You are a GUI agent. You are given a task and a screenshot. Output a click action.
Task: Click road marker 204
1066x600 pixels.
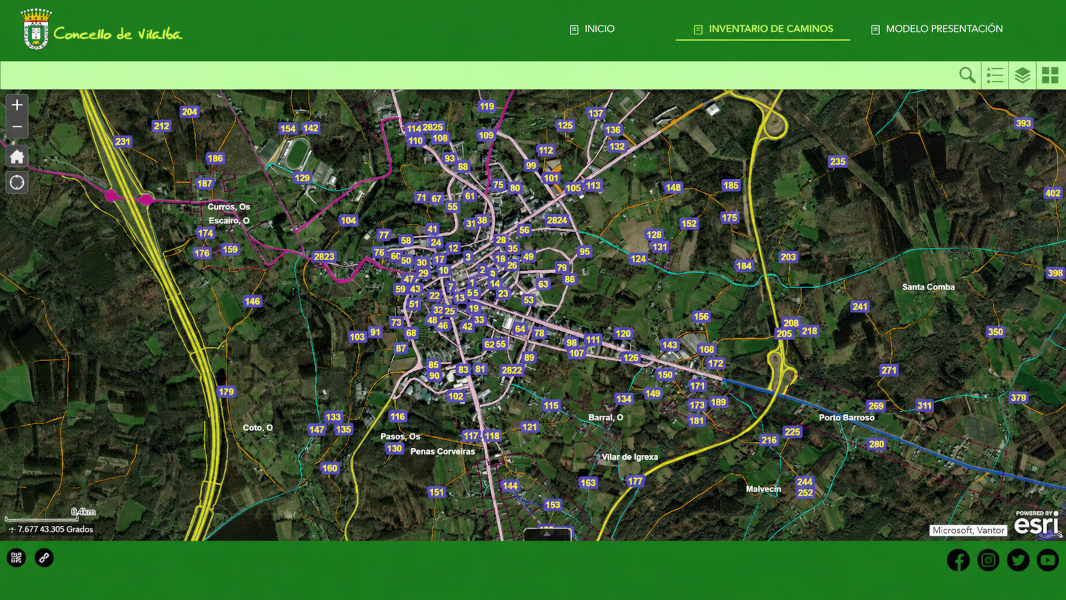pos(189,112)
